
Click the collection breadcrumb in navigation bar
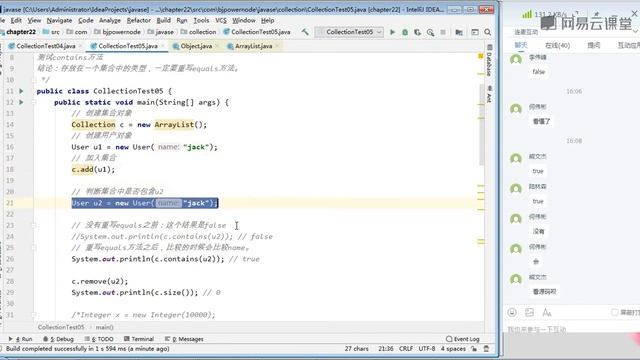198,32
